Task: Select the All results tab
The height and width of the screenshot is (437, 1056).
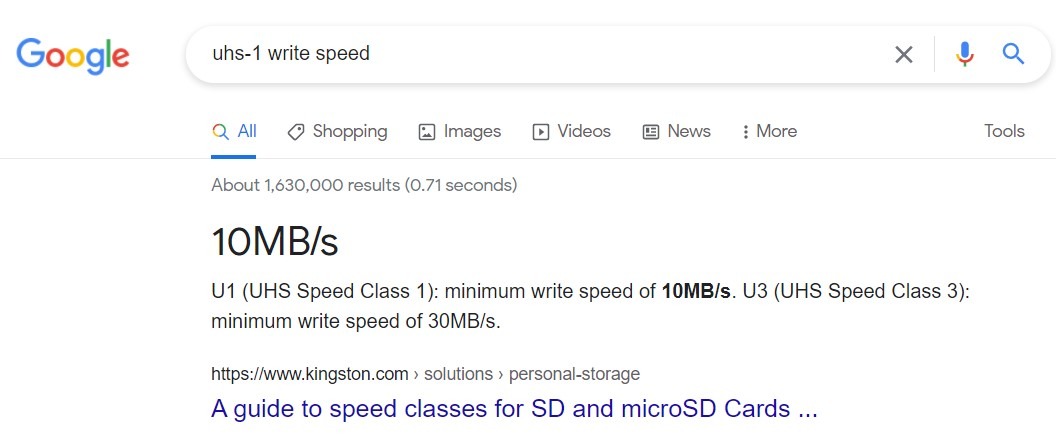Action: (234, 131)
